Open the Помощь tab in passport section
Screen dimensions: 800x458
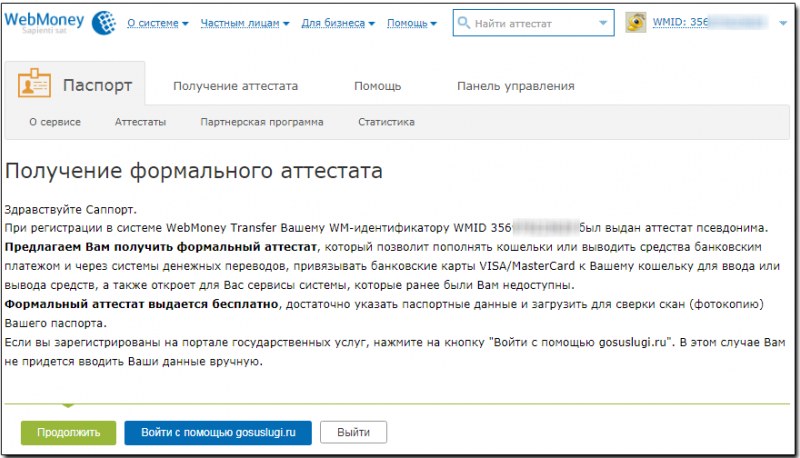[x=378, y=86]
